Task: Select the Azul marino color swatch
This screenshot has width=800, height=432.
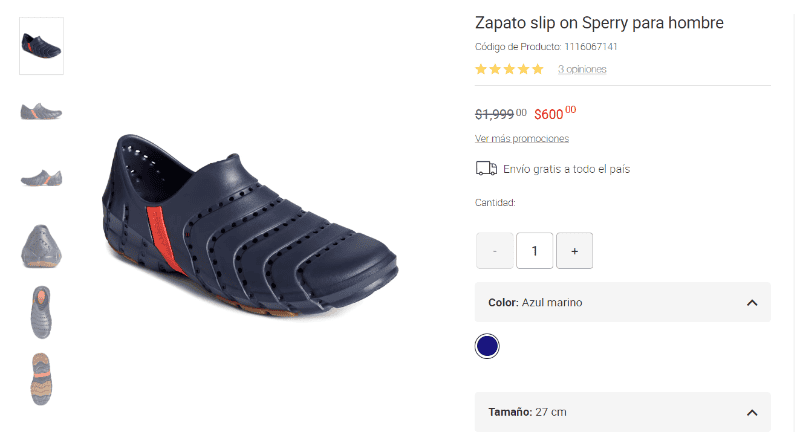Action: pos(487,346)
